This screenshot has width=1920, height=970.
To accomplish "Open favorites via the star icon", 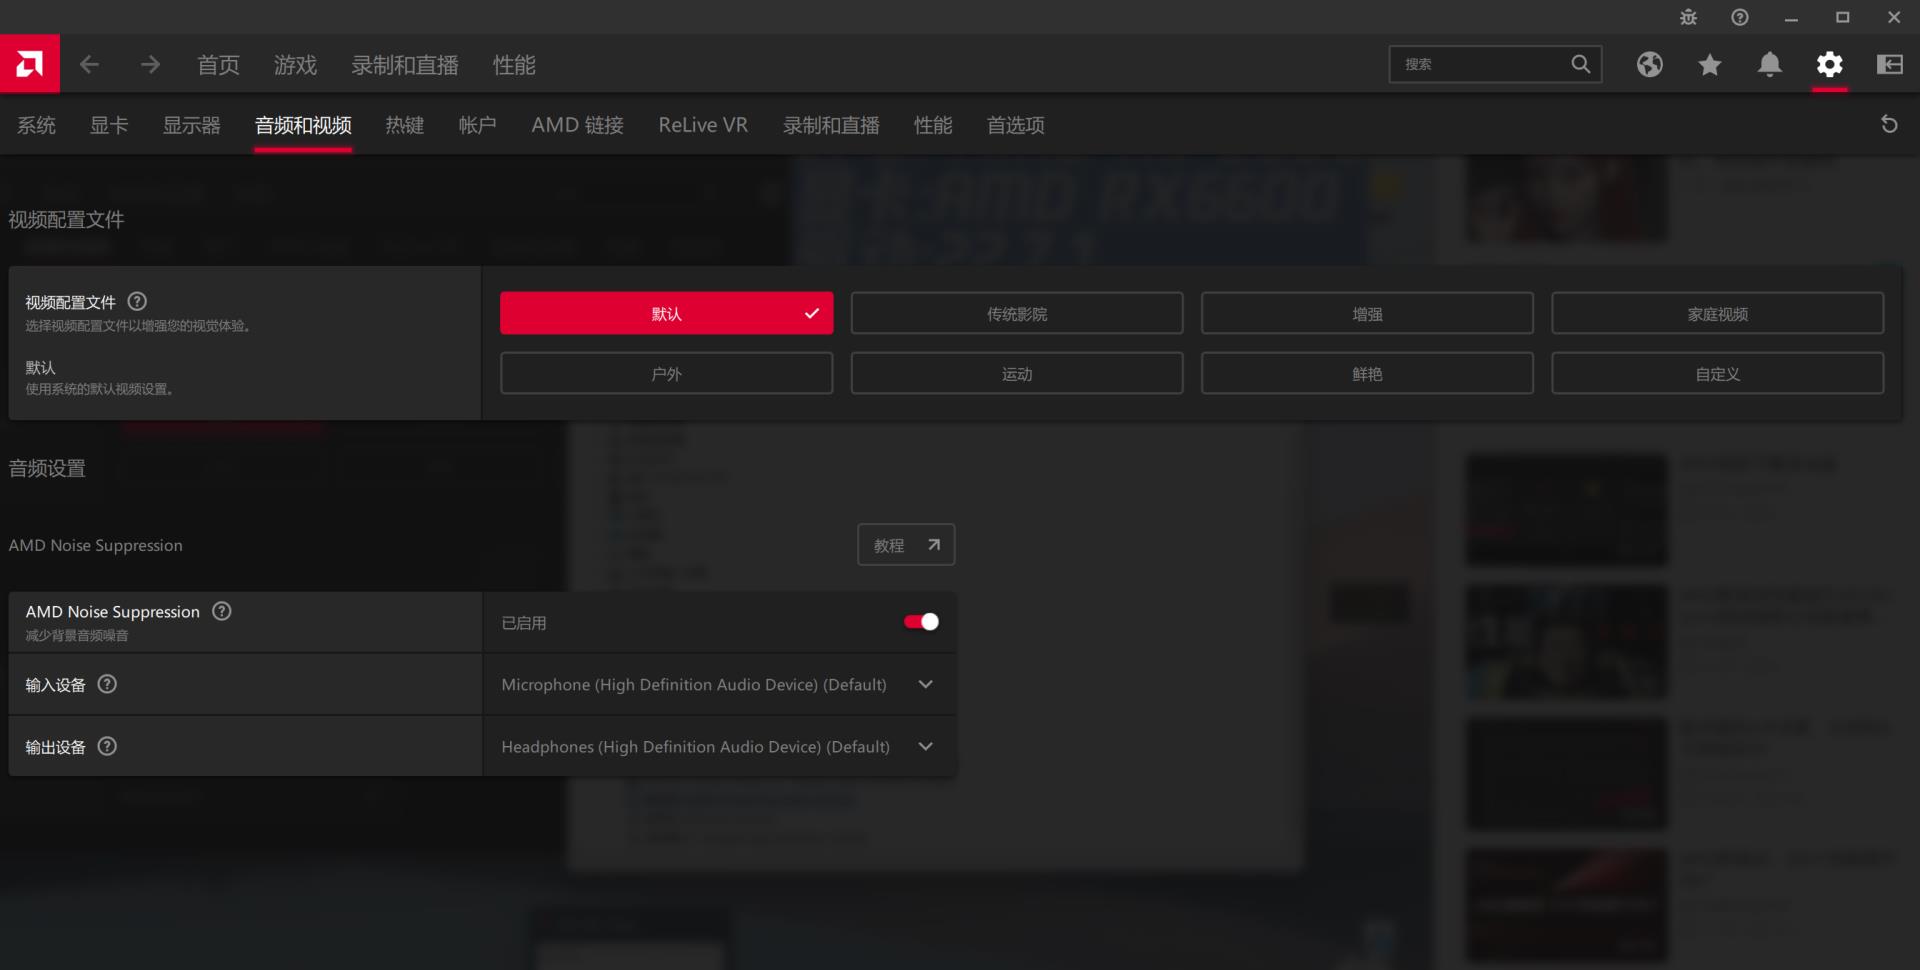I will pos(1710,64).
